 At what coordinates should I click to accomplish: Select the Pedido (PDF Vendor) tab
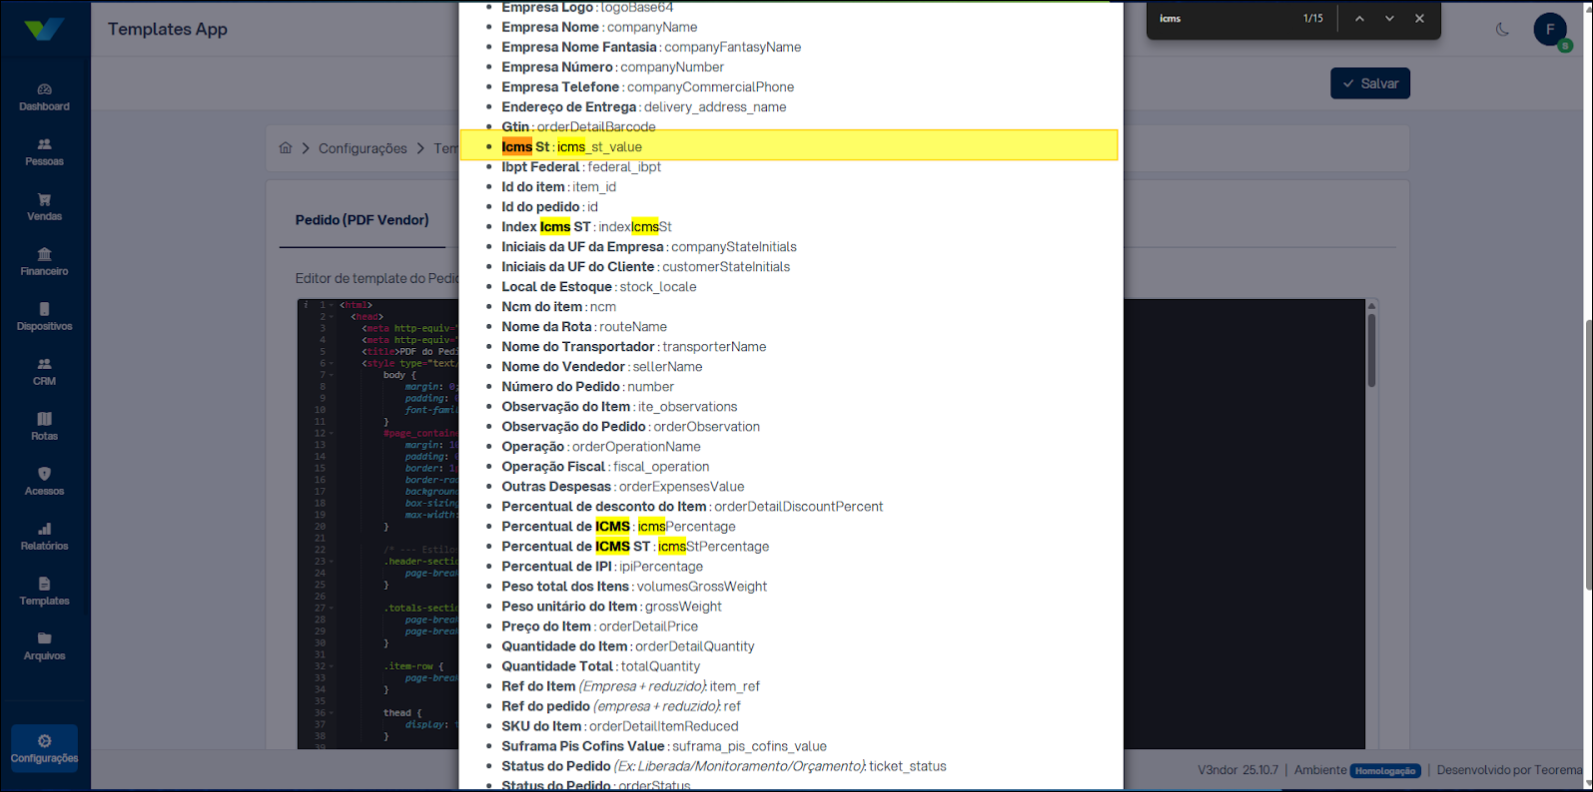(x=362, y=220)
